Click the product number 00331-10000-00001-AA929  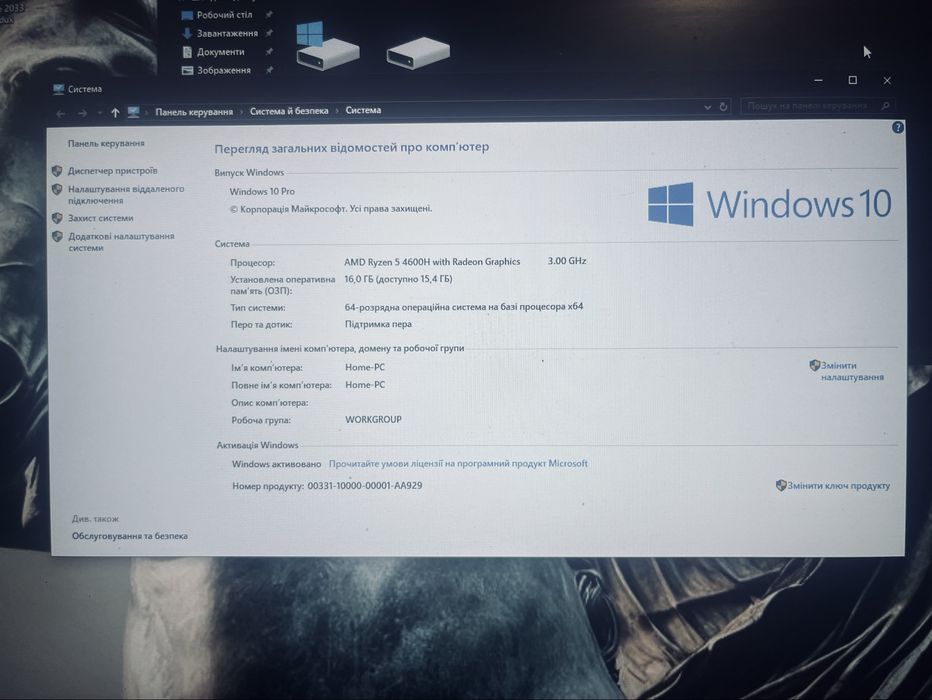[x=365, y=485]
